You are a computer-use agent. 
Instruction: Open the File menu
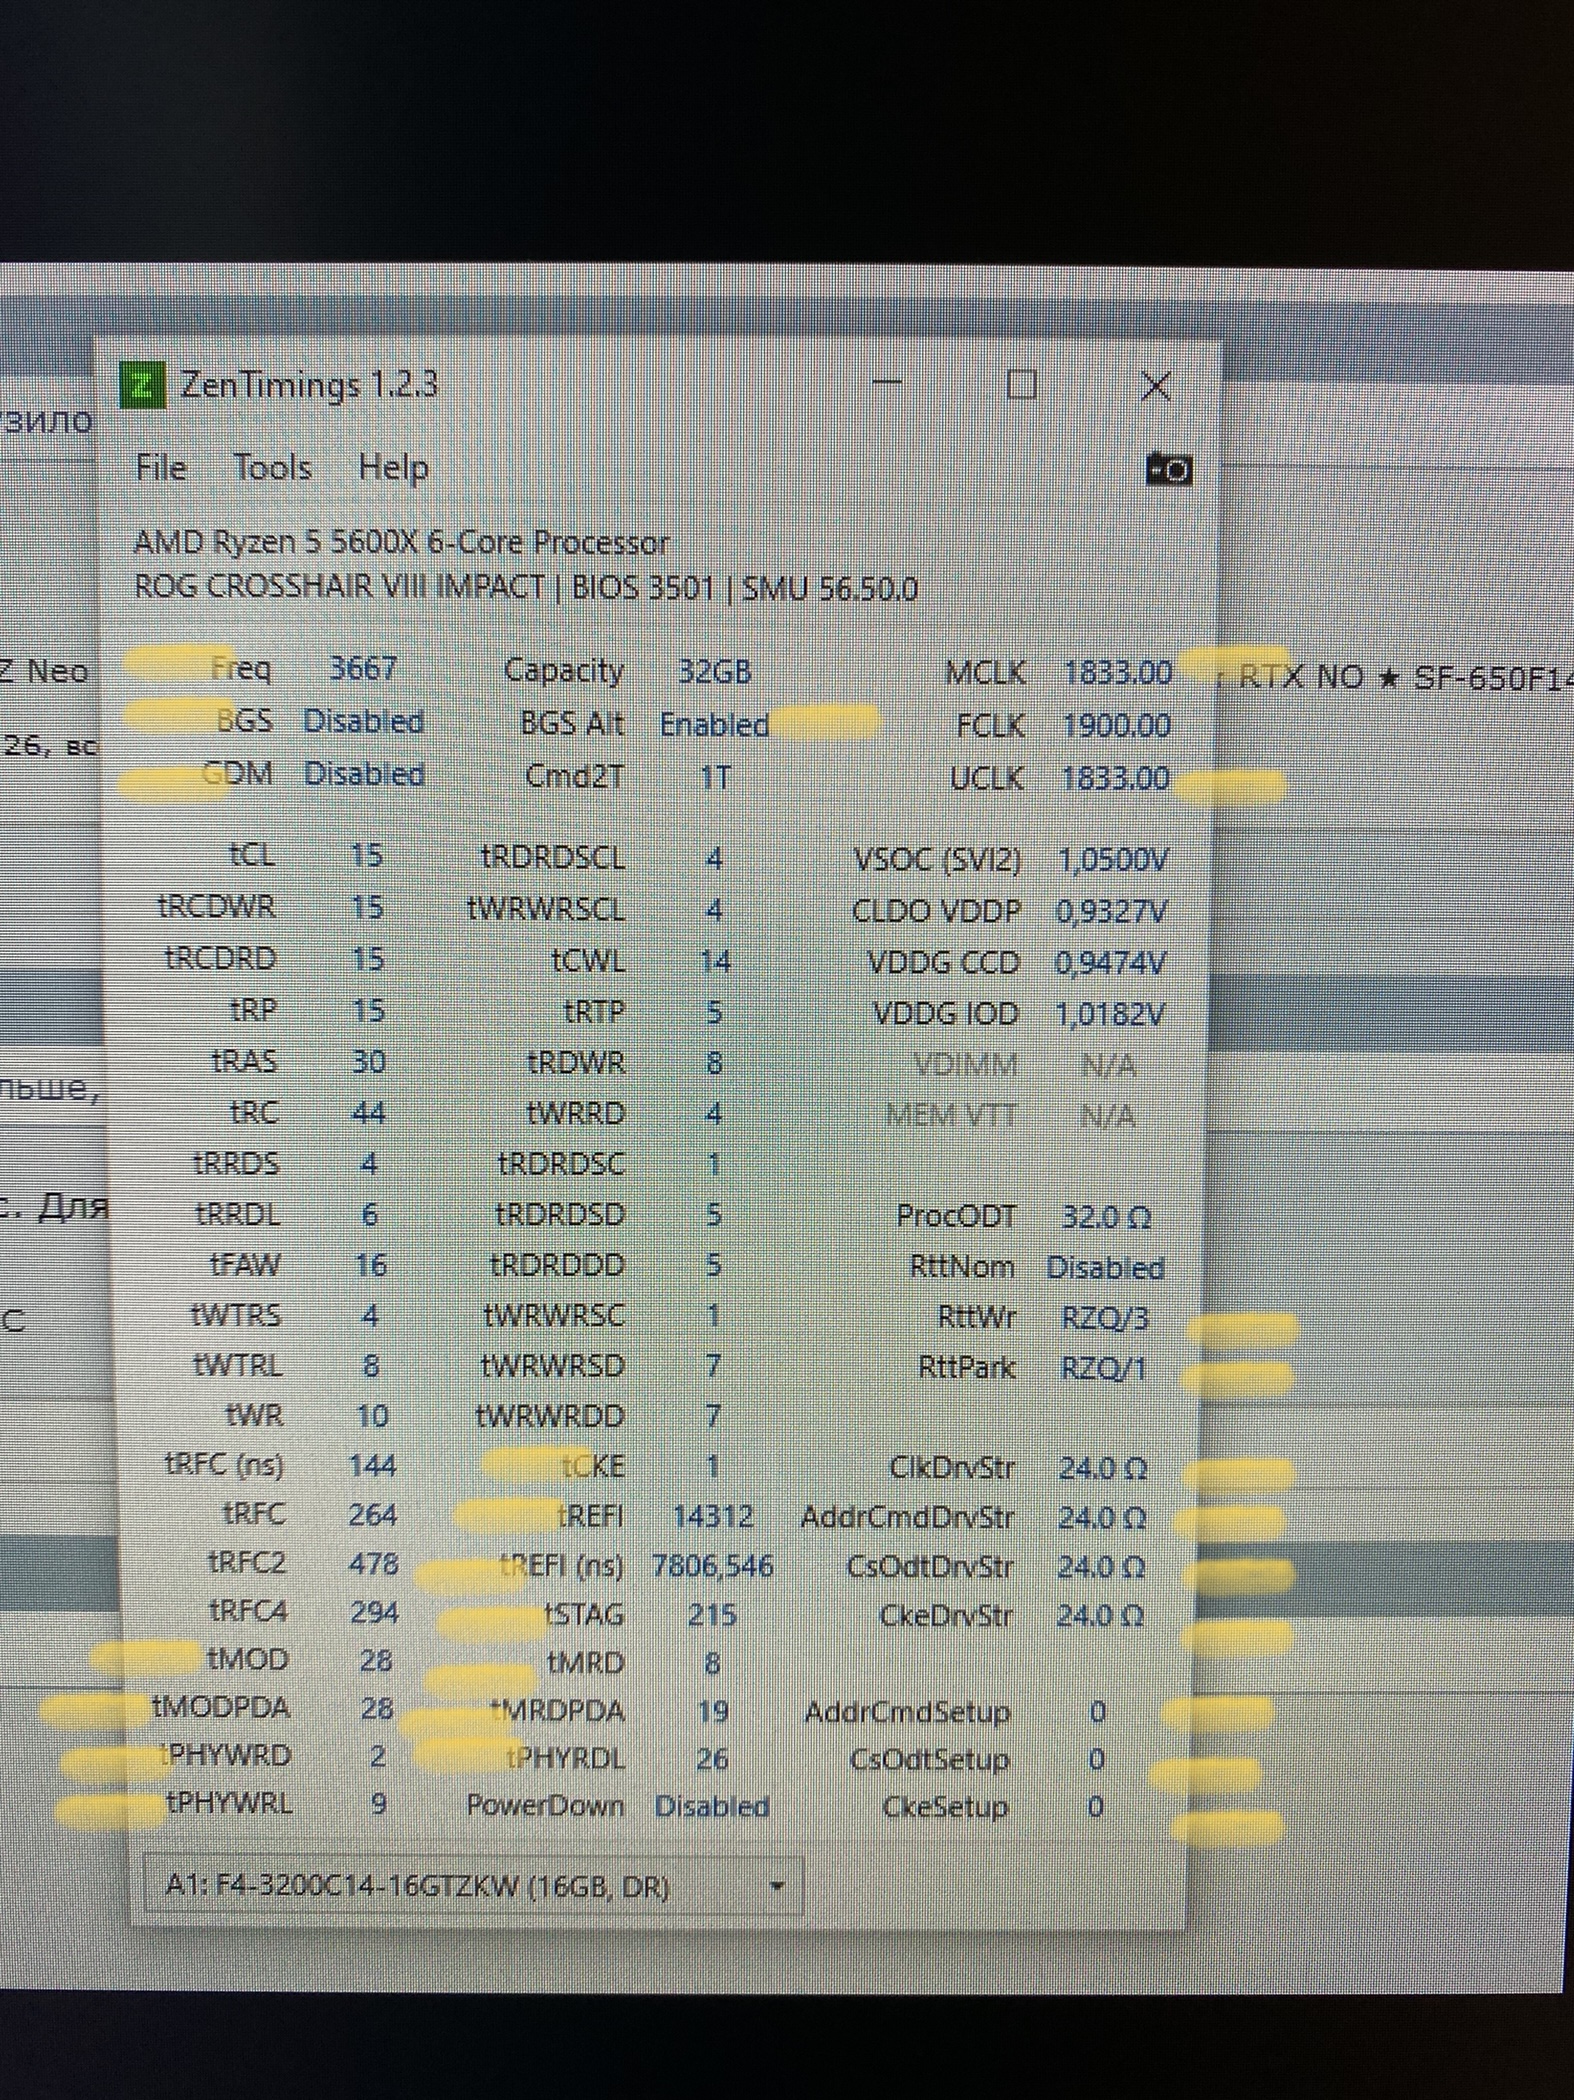[161, 467]
